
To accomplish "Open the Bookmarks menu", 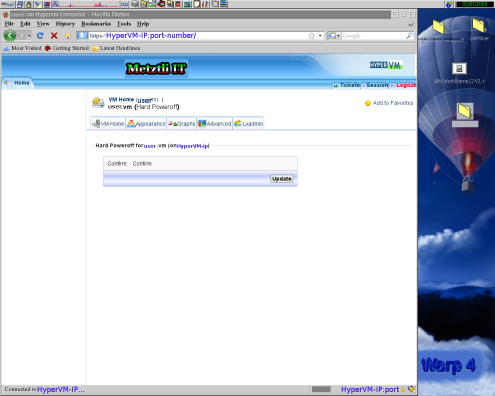I will point(96,24).
